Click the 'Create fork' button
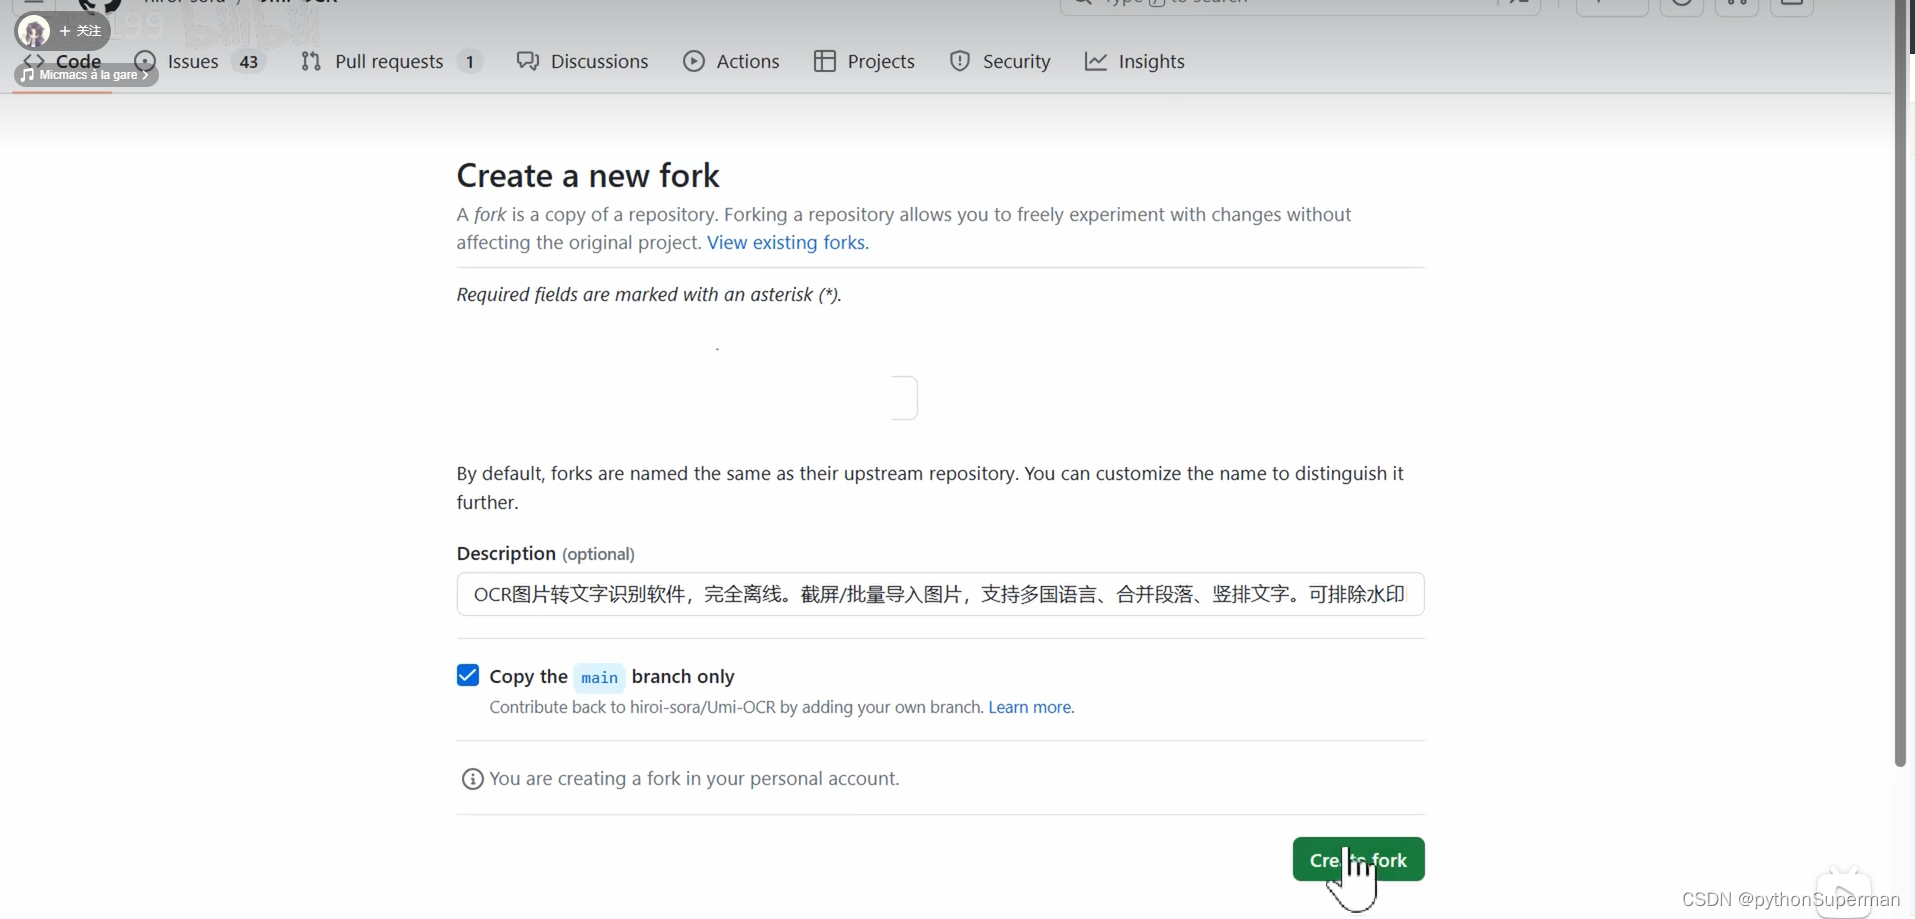1915x919 pixels. 1358,859
